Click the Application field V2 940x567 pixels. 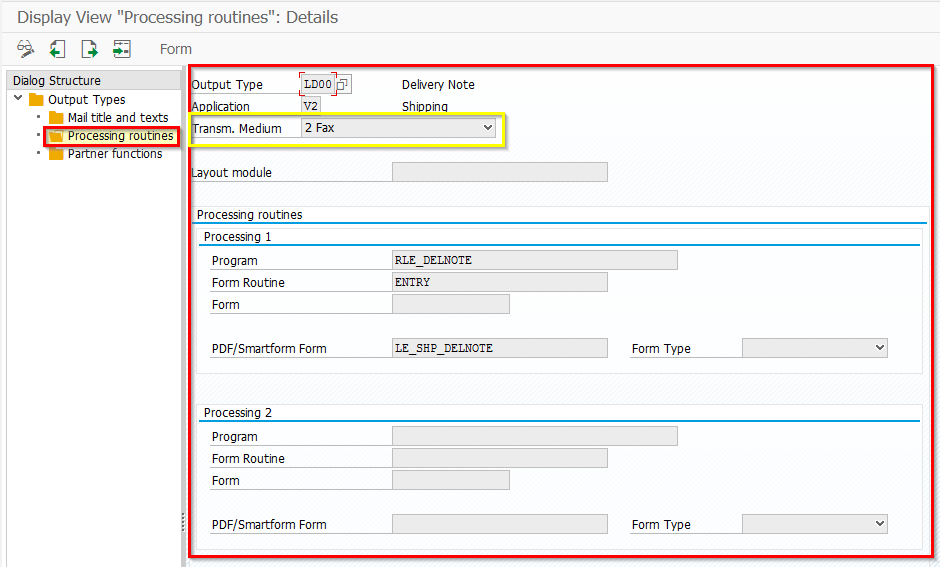coord(311,106)
